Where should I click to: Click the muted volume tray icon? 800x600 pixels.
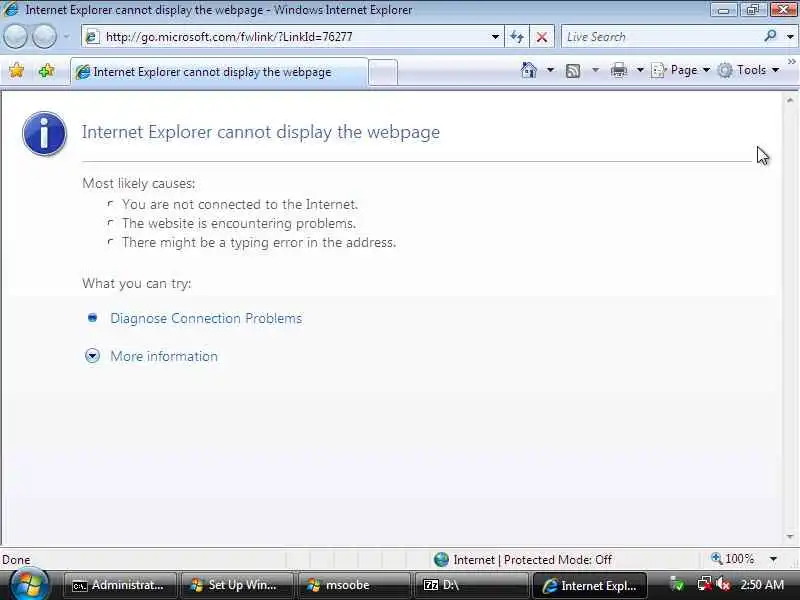[722, 584]
